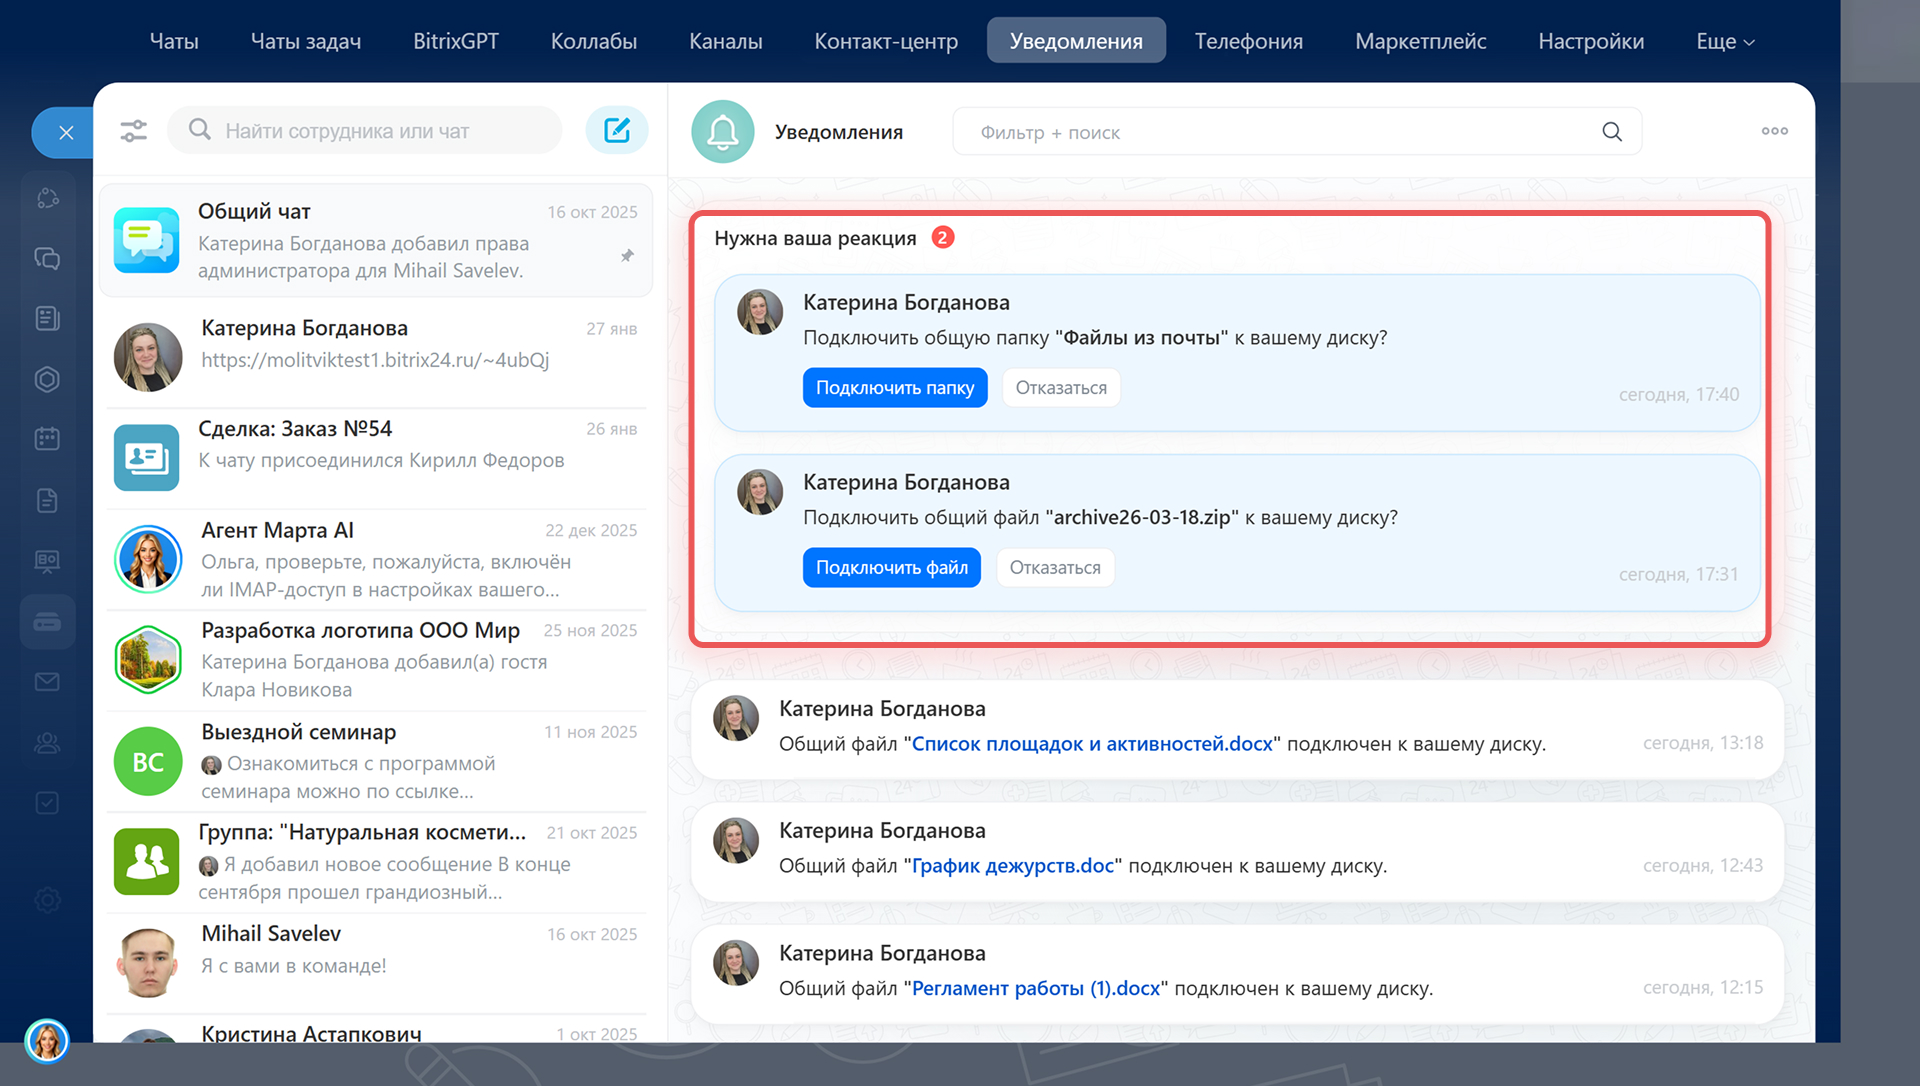Viewport: 1920px width, 1086px height.
Task: Open the Список площадок и активностей.docx link
Action: (1092, 744)
